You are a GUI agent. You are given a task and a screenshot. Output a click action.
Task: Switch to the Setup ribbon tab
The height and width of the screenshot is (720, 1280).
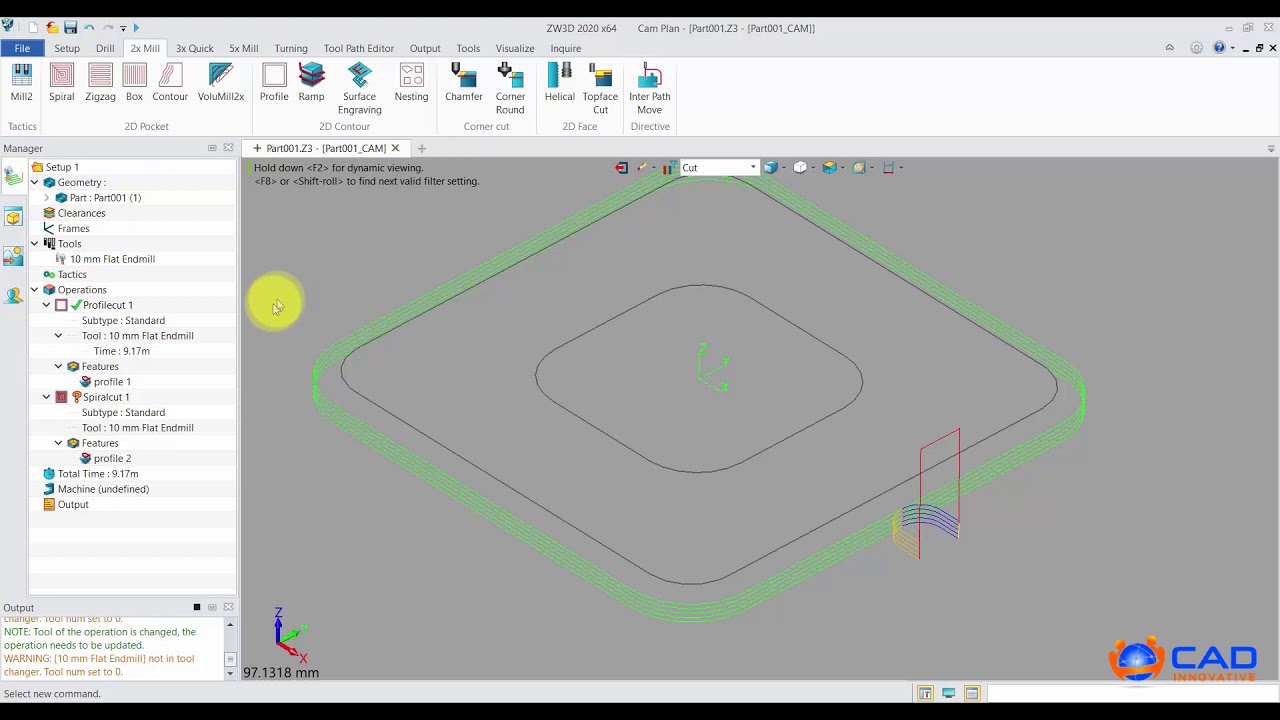[x=67, y=48]
